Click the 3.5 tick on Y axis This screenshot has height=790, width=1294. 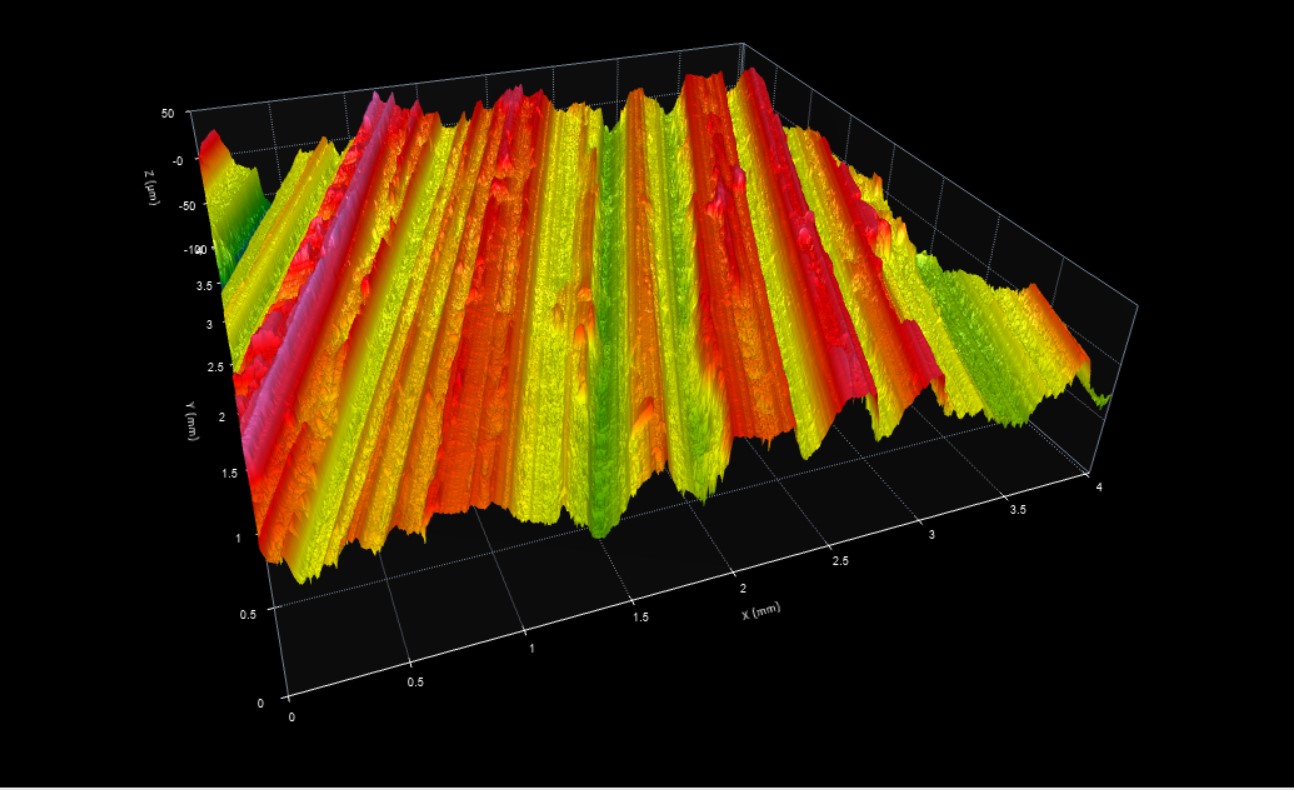pos(202,286)
